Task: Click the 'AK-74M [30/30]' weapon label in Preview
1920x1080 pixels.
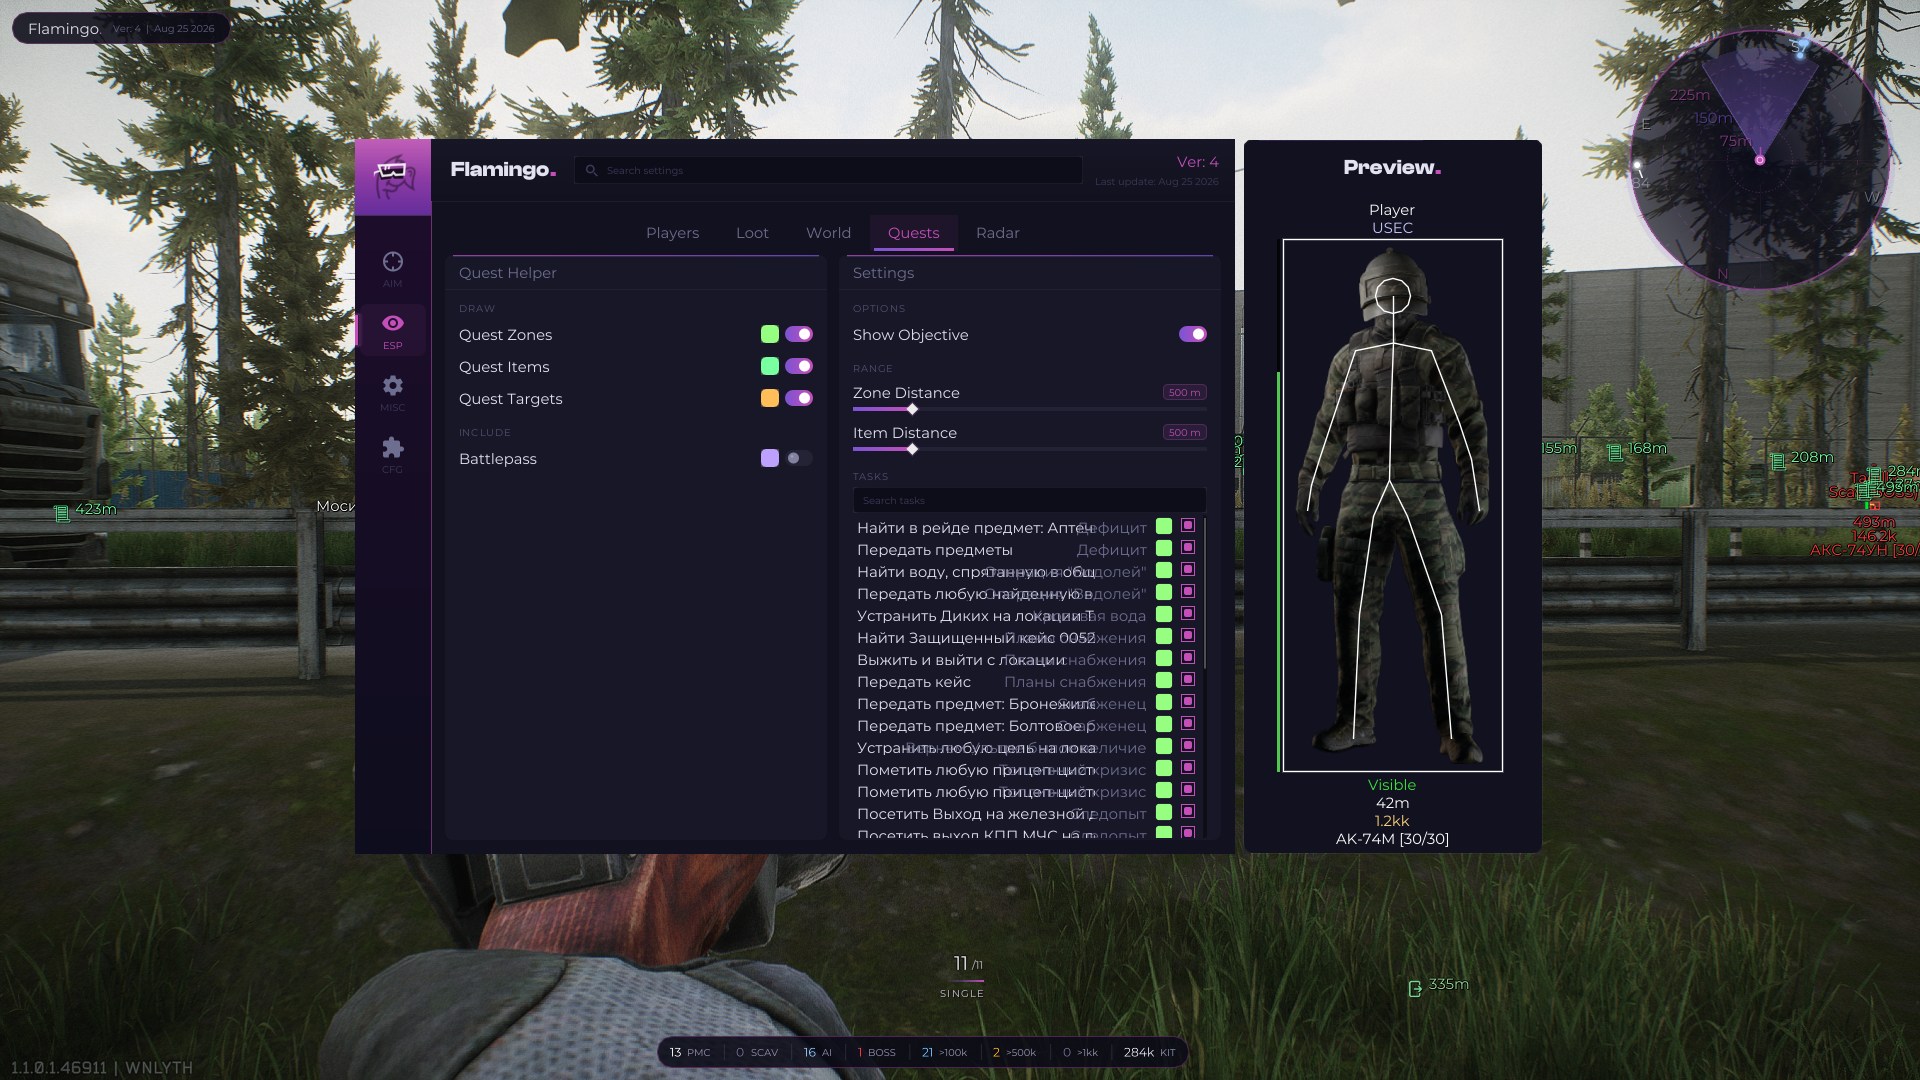Action: (1392, 839)
